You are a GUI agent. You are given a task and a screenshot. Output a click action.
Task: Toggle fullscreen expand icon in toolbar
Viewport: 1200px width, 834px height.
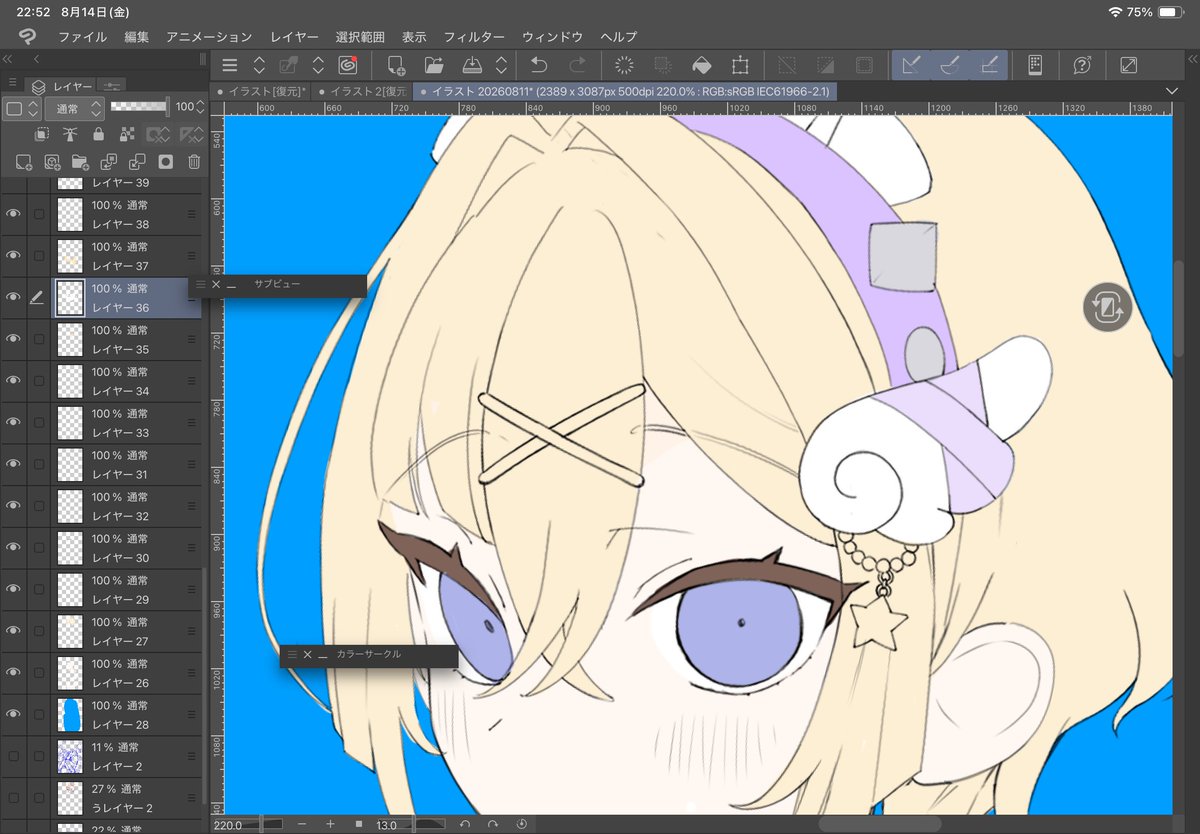[x=1129, y=66]
